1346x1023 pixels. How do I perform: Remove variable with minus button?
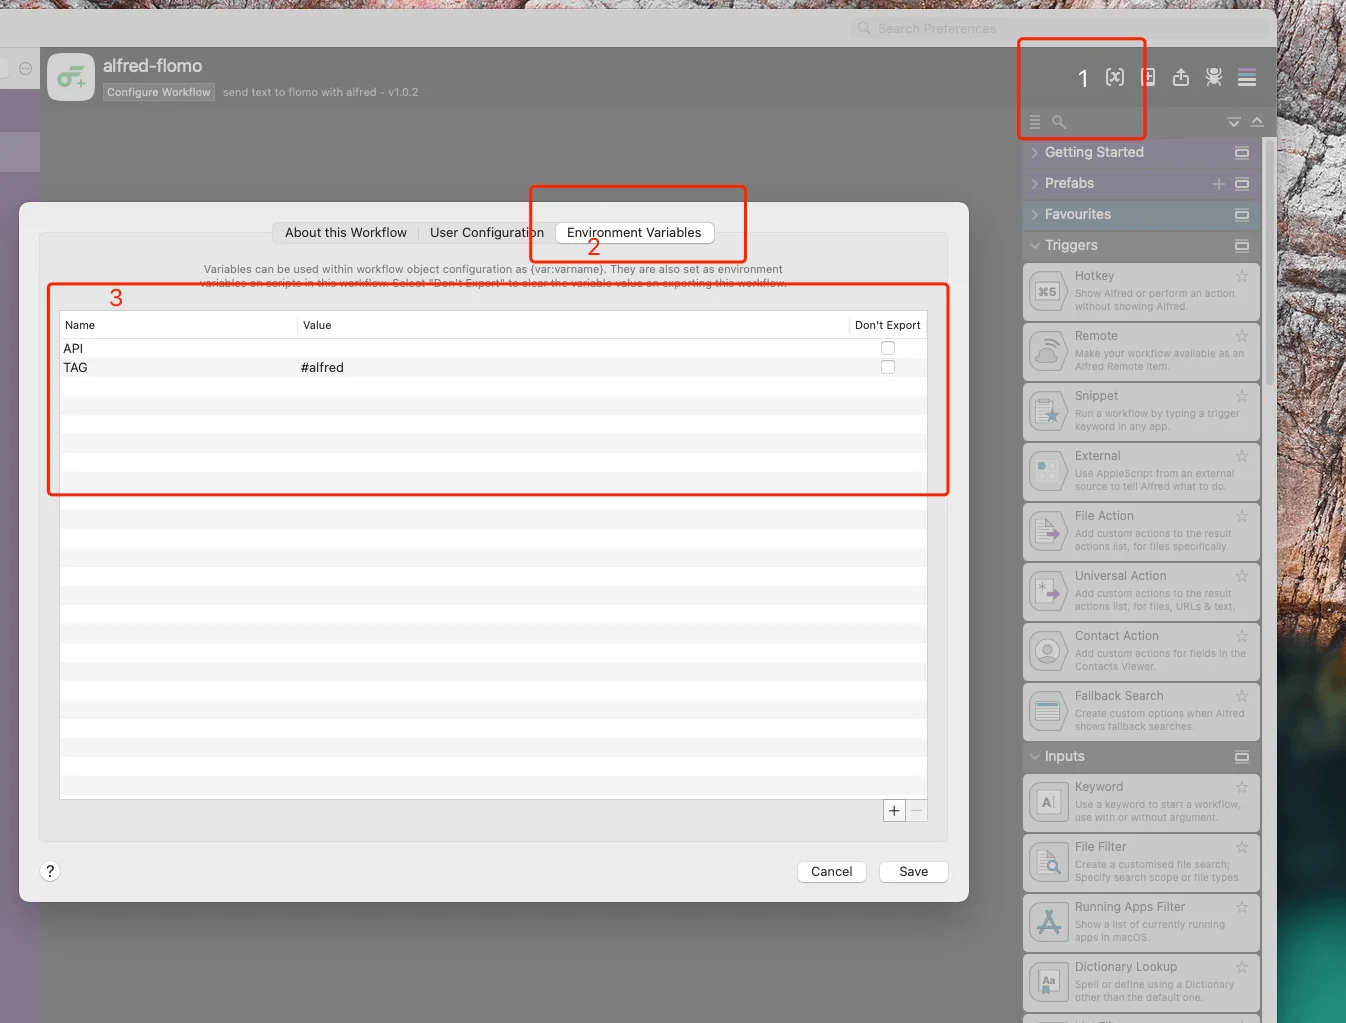tap(916, 811)
